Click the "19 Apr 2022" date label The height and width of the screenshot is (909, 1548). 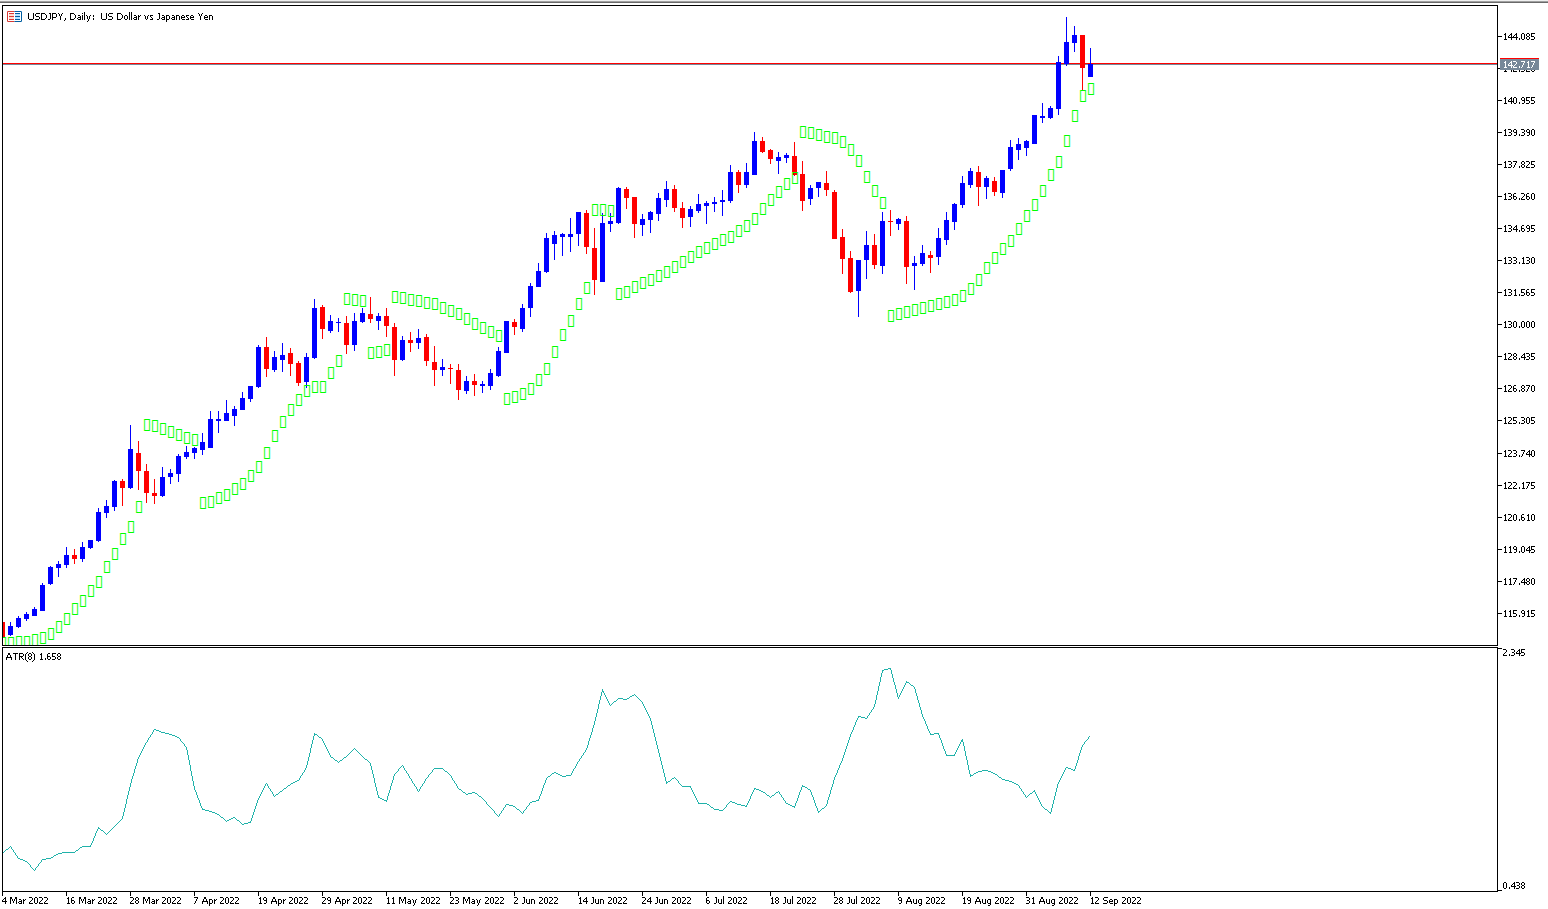click(283, 901)
